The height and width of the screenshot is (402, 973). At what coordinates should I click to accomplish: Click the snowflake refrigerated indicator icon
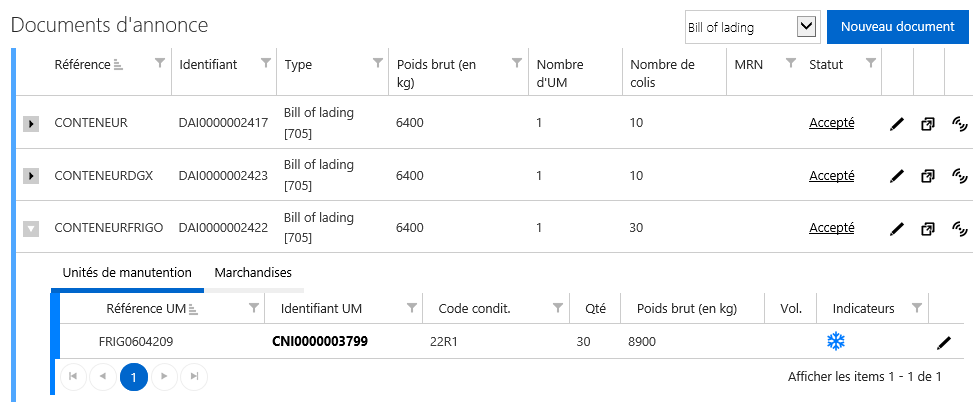[836, 341]
